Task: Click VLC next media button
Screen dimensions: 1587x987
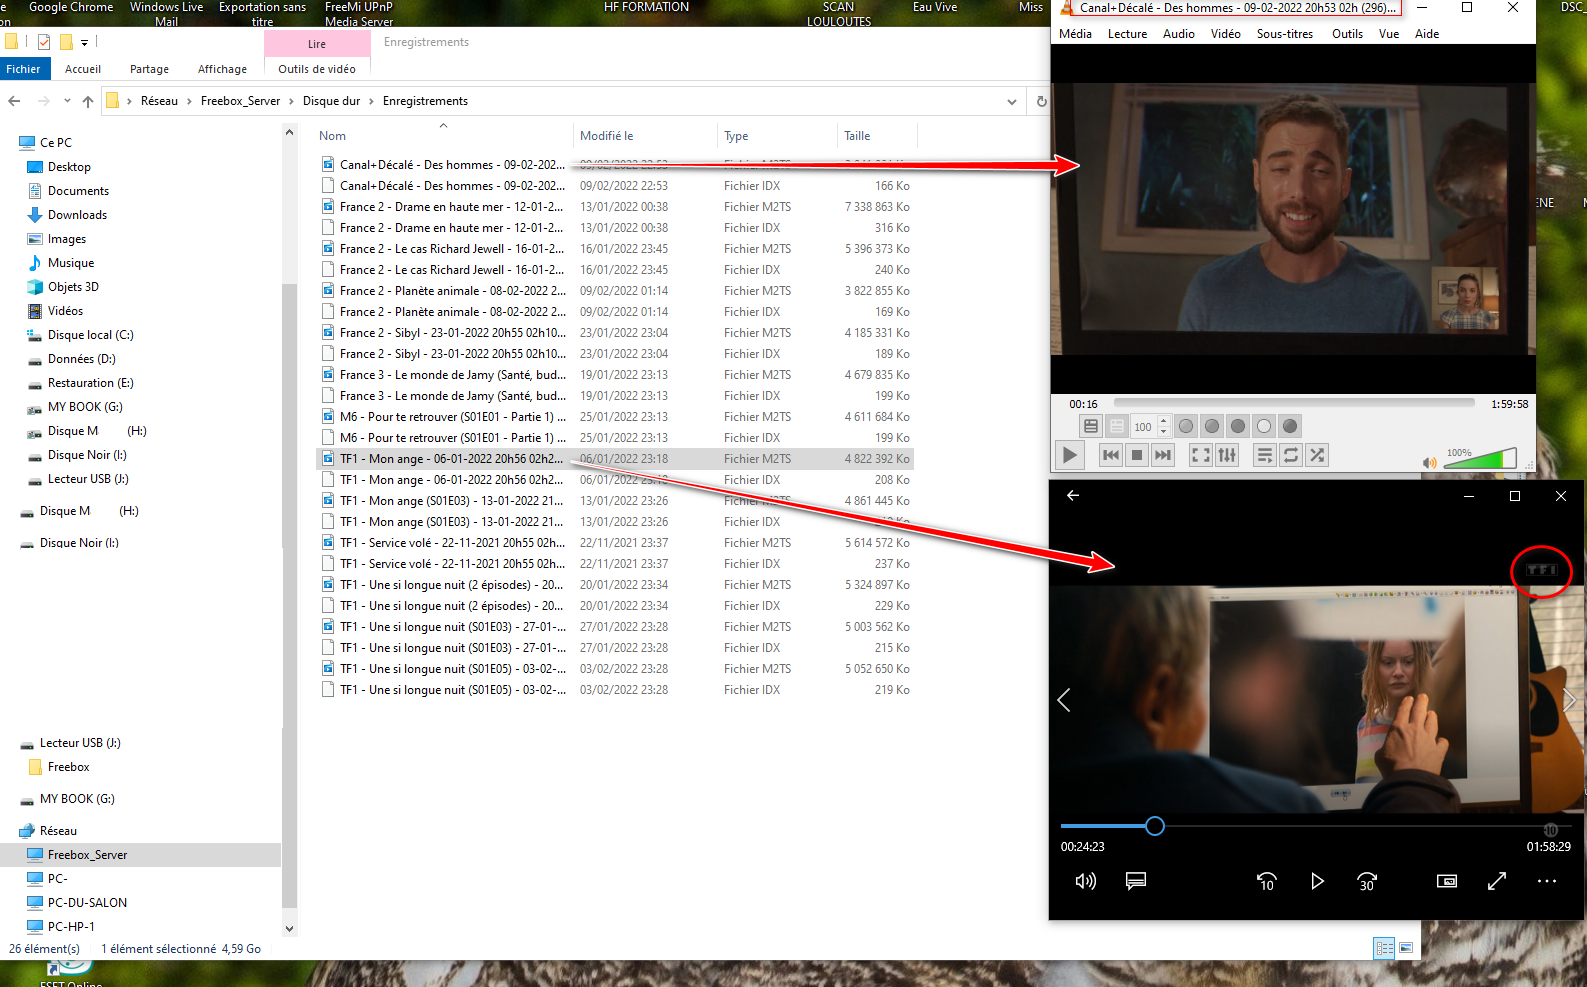Action: tap(1163, 455)
